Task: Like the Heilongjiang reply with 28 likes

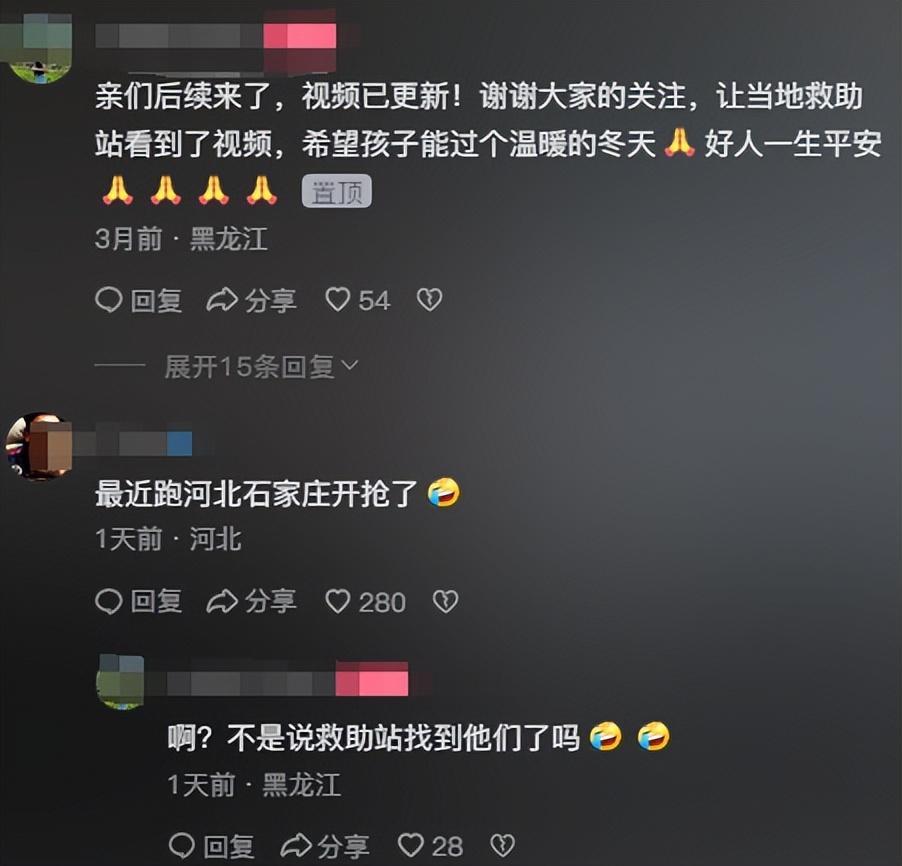Action: [430, 846]
